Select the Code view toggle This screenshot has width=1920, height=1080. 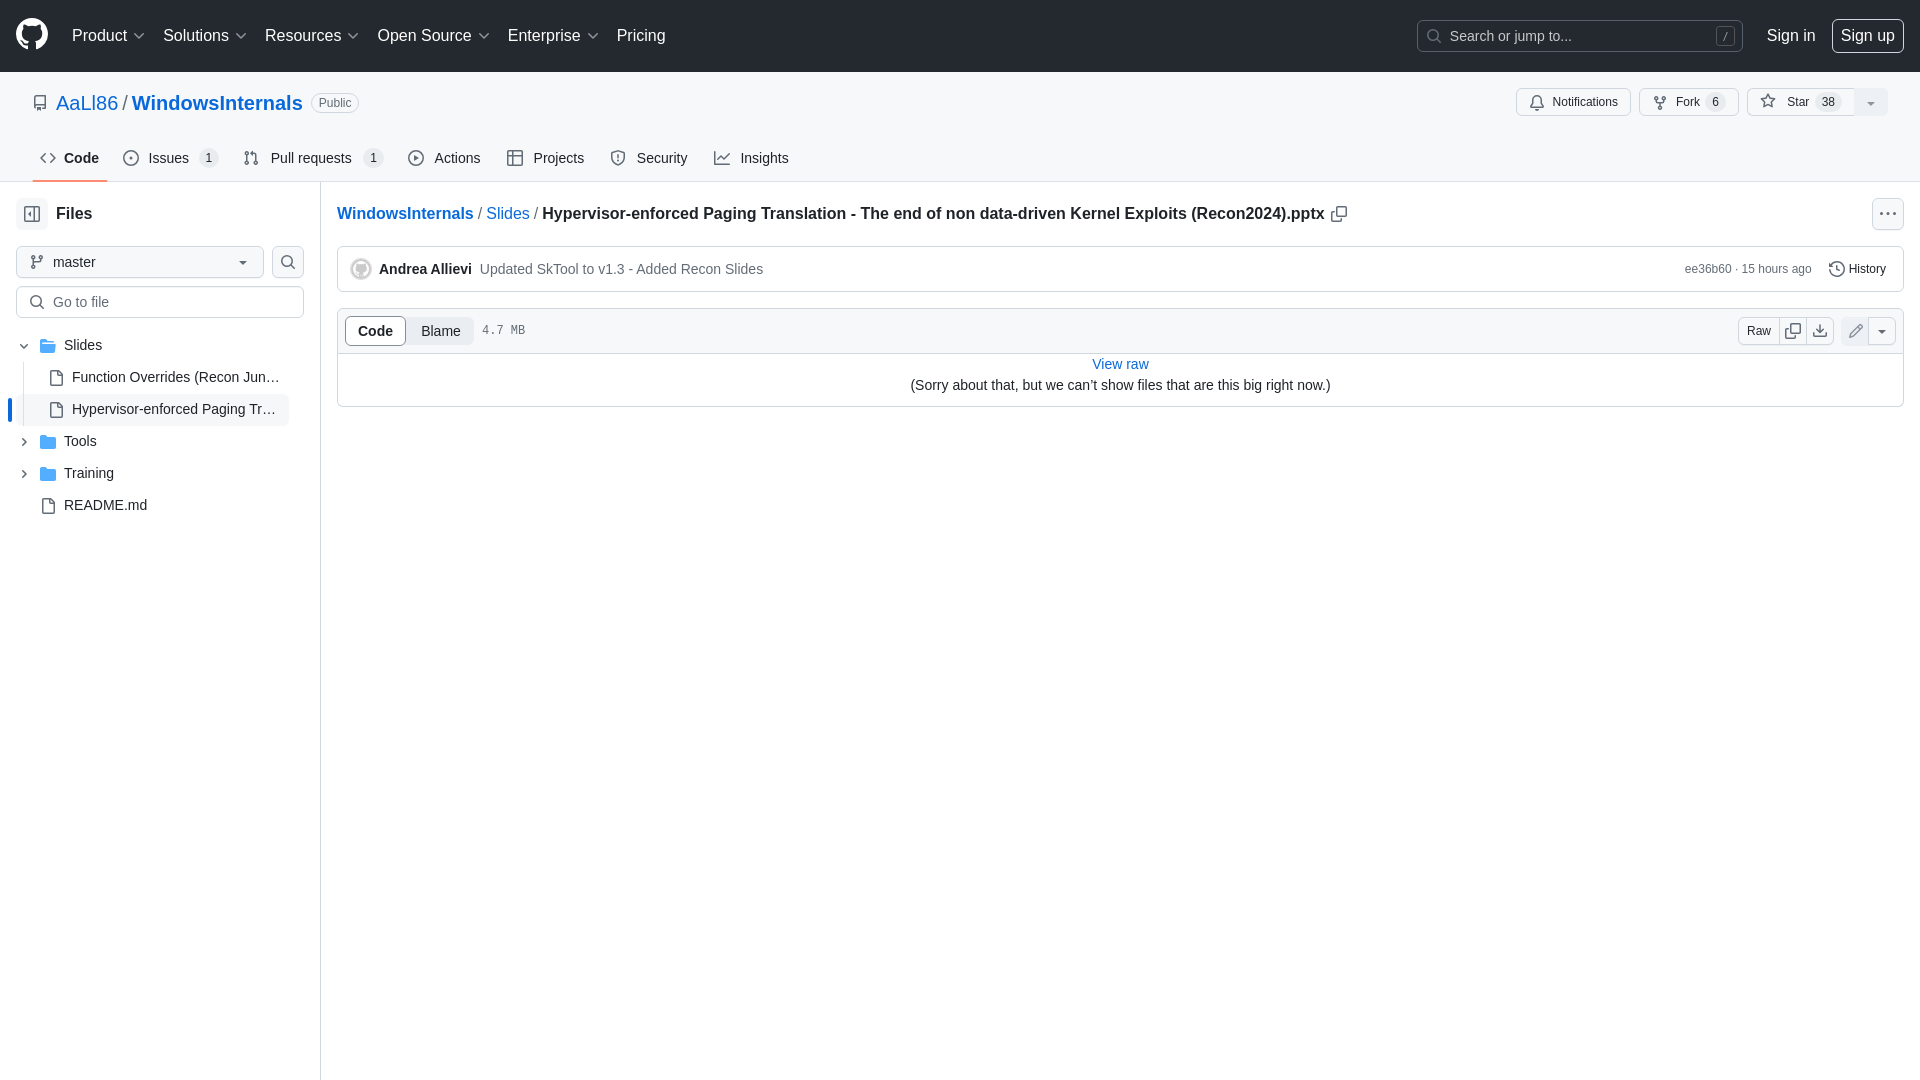[x=375, y=331]
